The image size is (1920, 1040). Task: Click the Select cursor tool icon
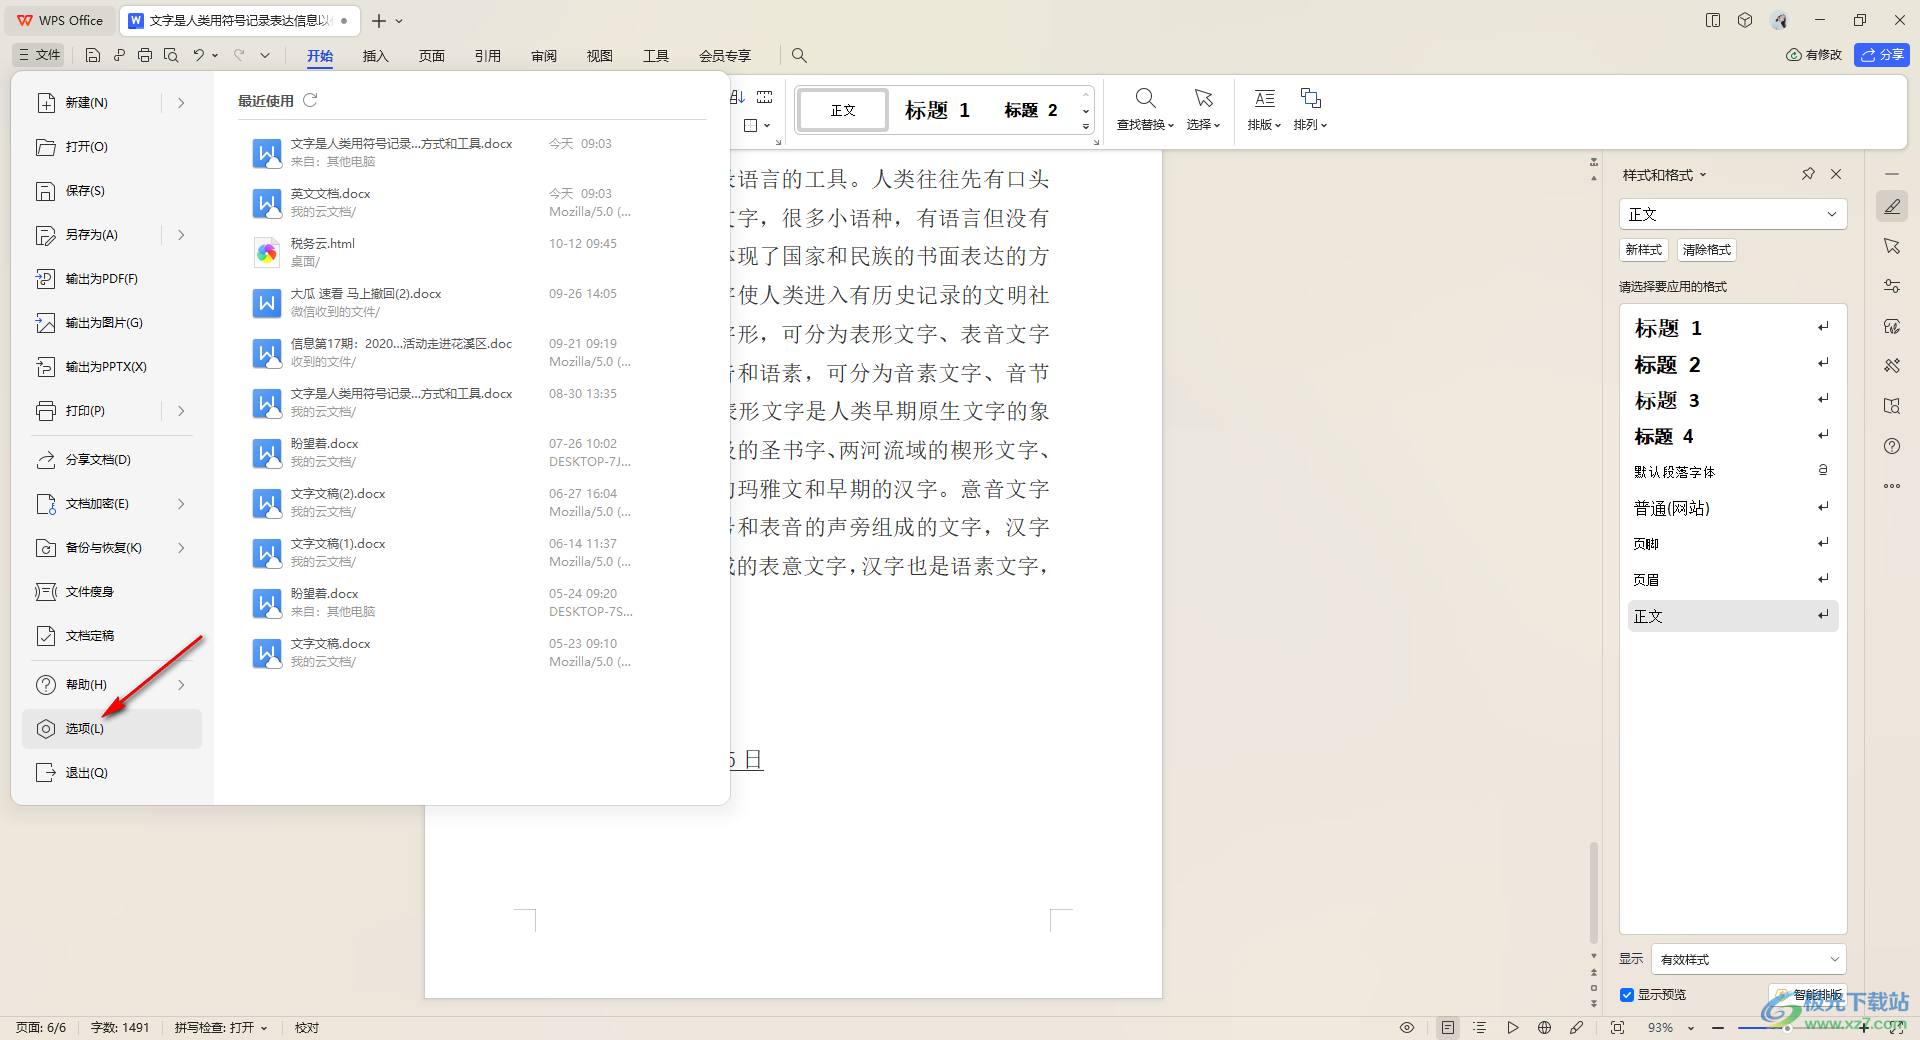click(x=1203, y=98)
